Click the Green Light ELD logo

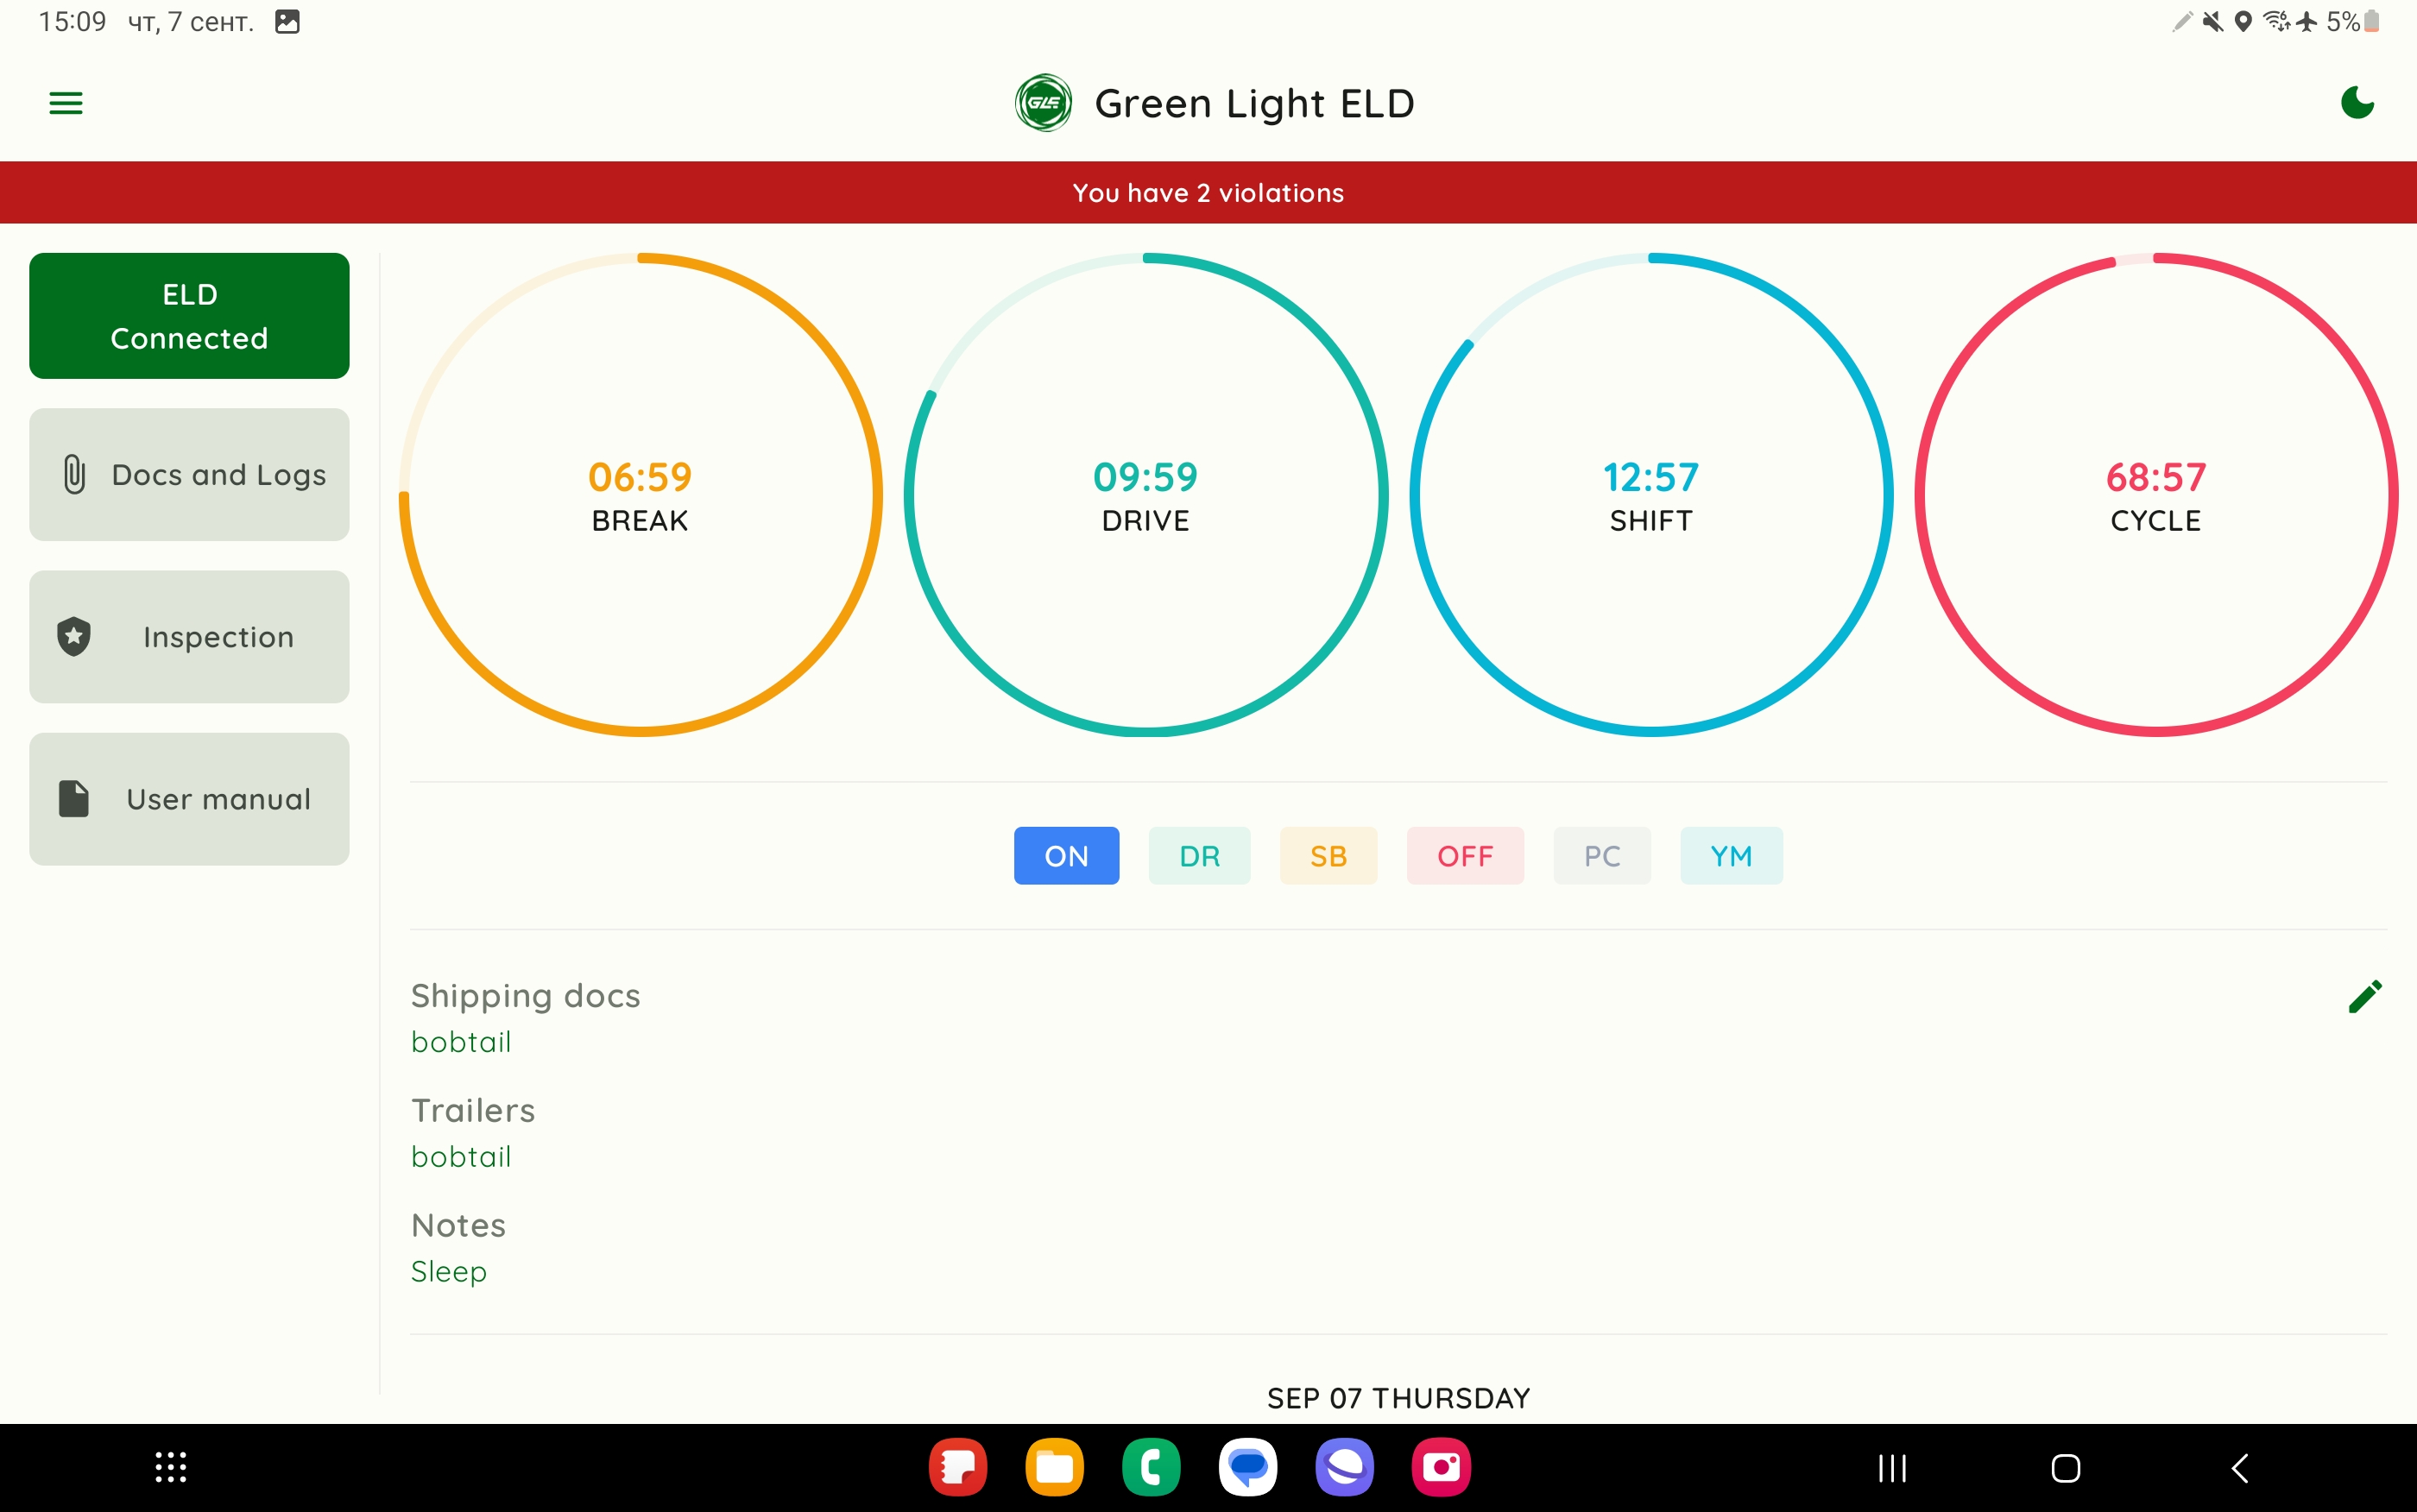click(1043, 102)
